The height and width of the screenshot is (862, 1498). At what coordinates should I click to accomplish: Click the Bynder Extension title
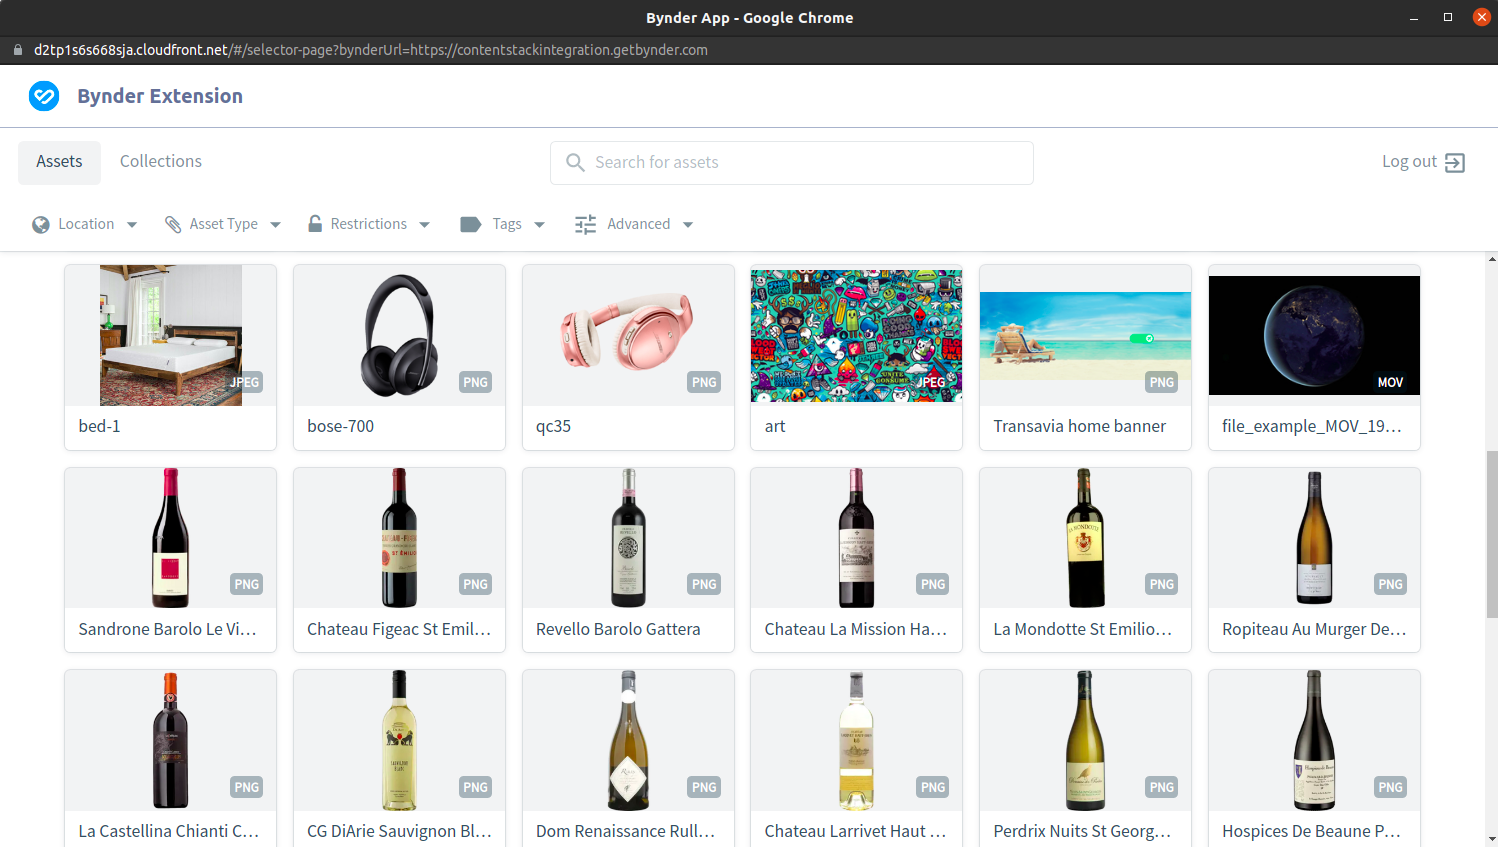click(x=160, y=96)
